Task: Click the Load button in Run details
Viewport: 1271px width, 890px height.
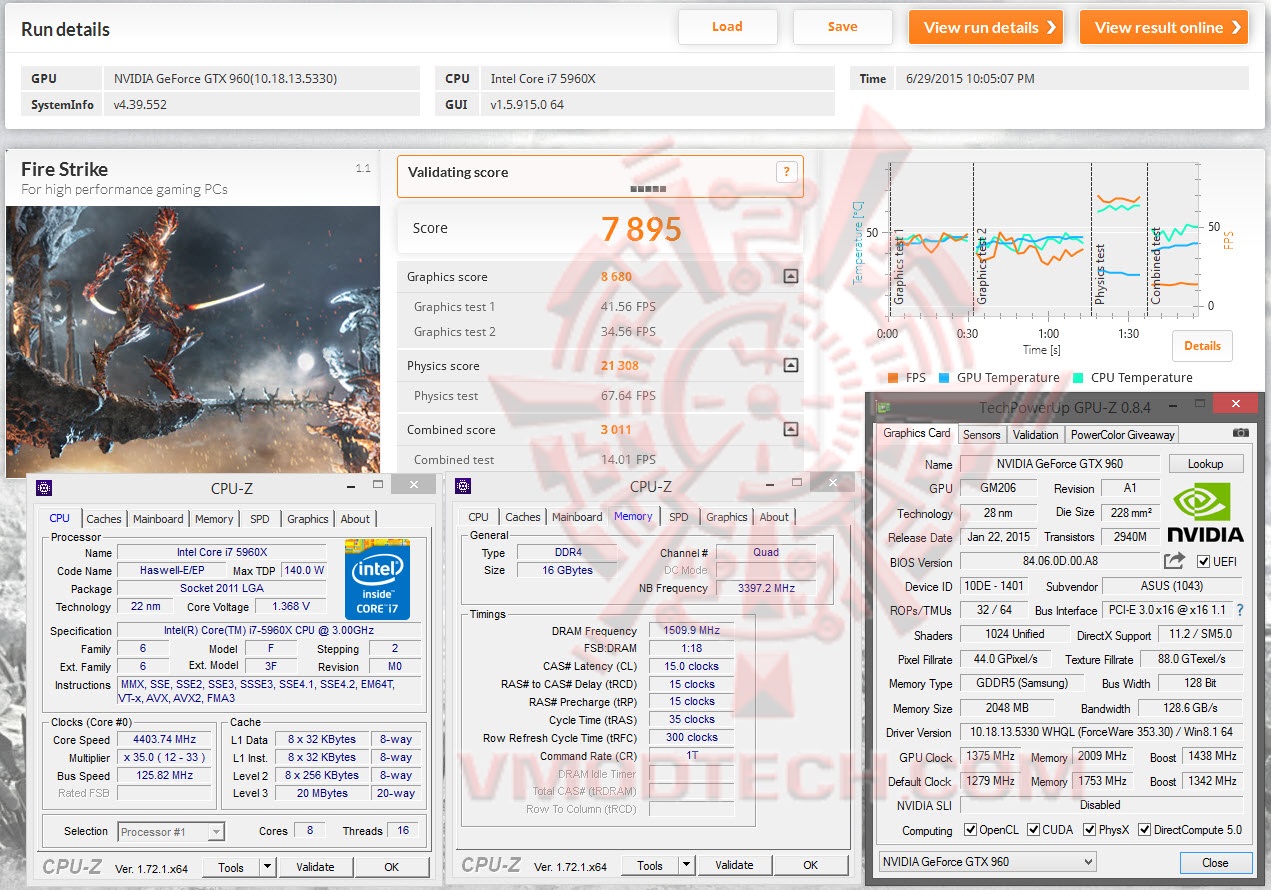Action: (727, 27)
